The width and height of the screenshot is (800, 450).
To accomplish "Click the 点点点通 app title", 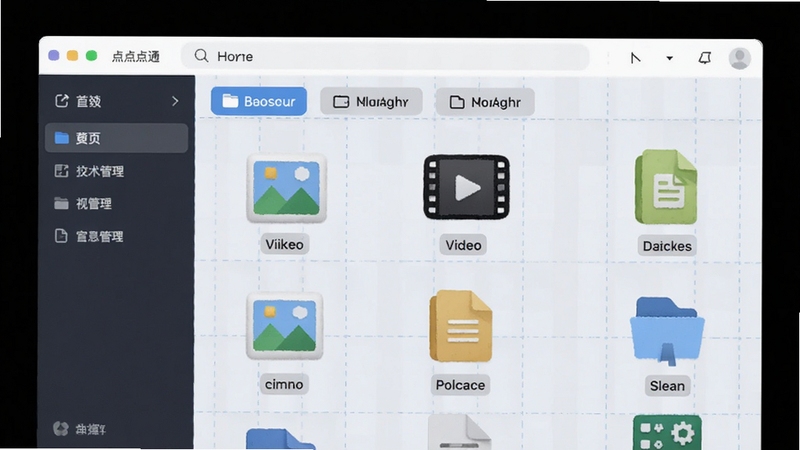I will pos(136,56).
